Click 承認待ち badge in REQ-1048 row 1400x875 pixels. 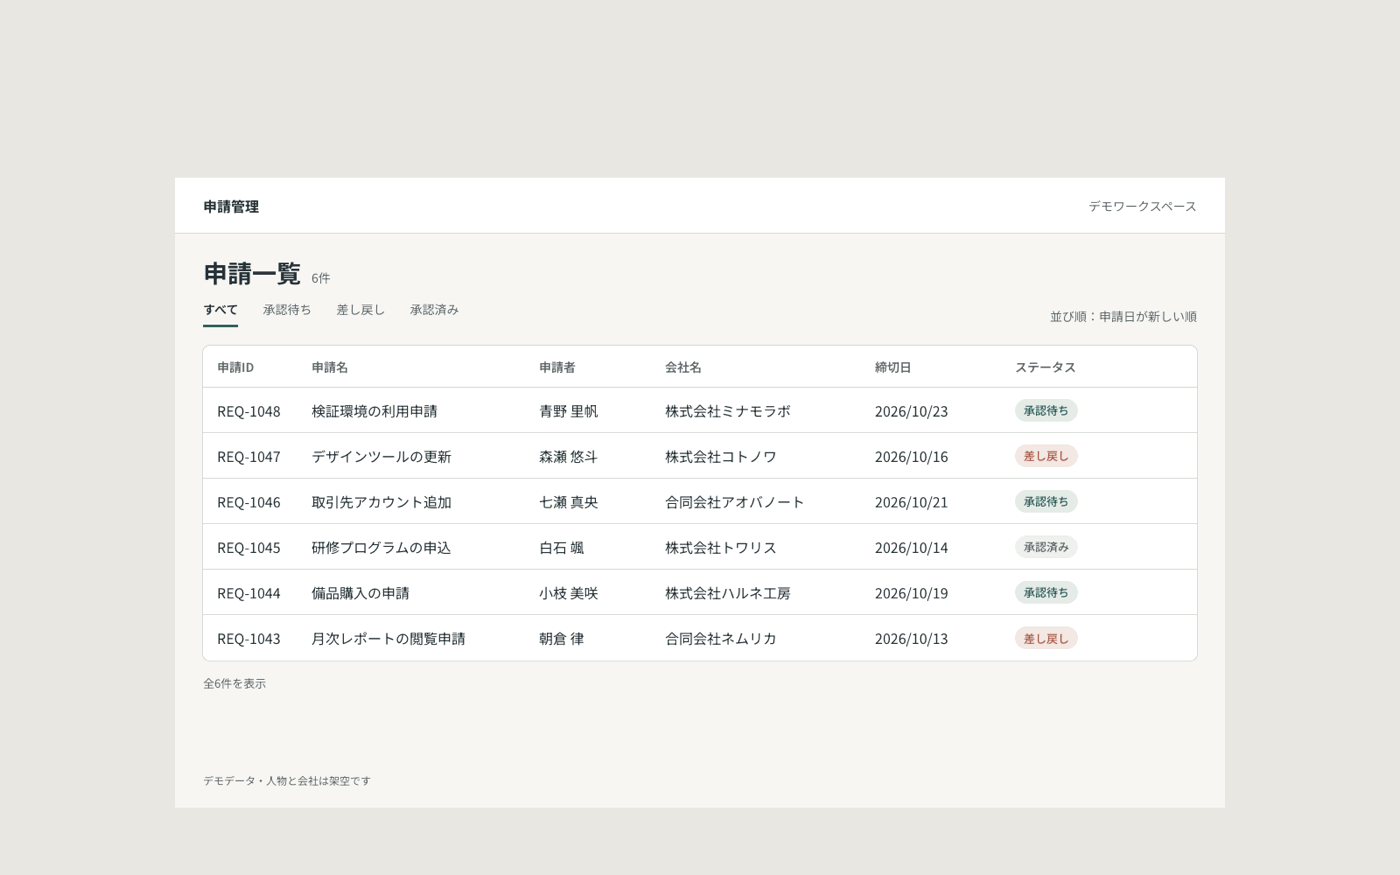coord(1046,411)
